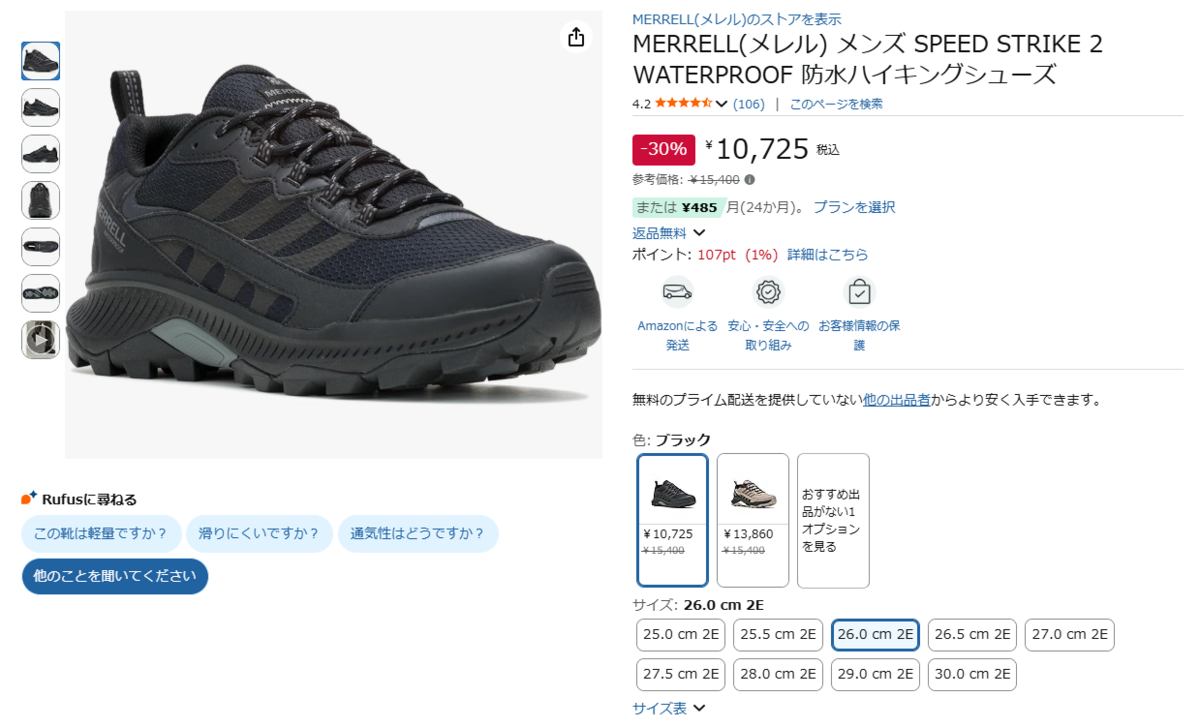Play the product video thumbnail
The width and height of the screenshot is (1200, 727).
point(41,340)
